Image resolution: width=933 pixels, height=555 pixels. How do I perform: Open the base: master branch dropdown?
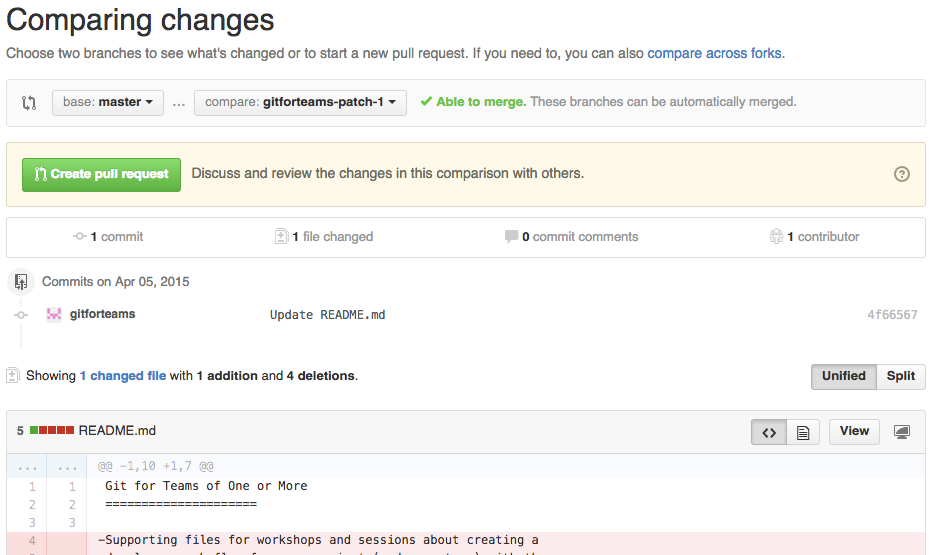pos(108,102)
